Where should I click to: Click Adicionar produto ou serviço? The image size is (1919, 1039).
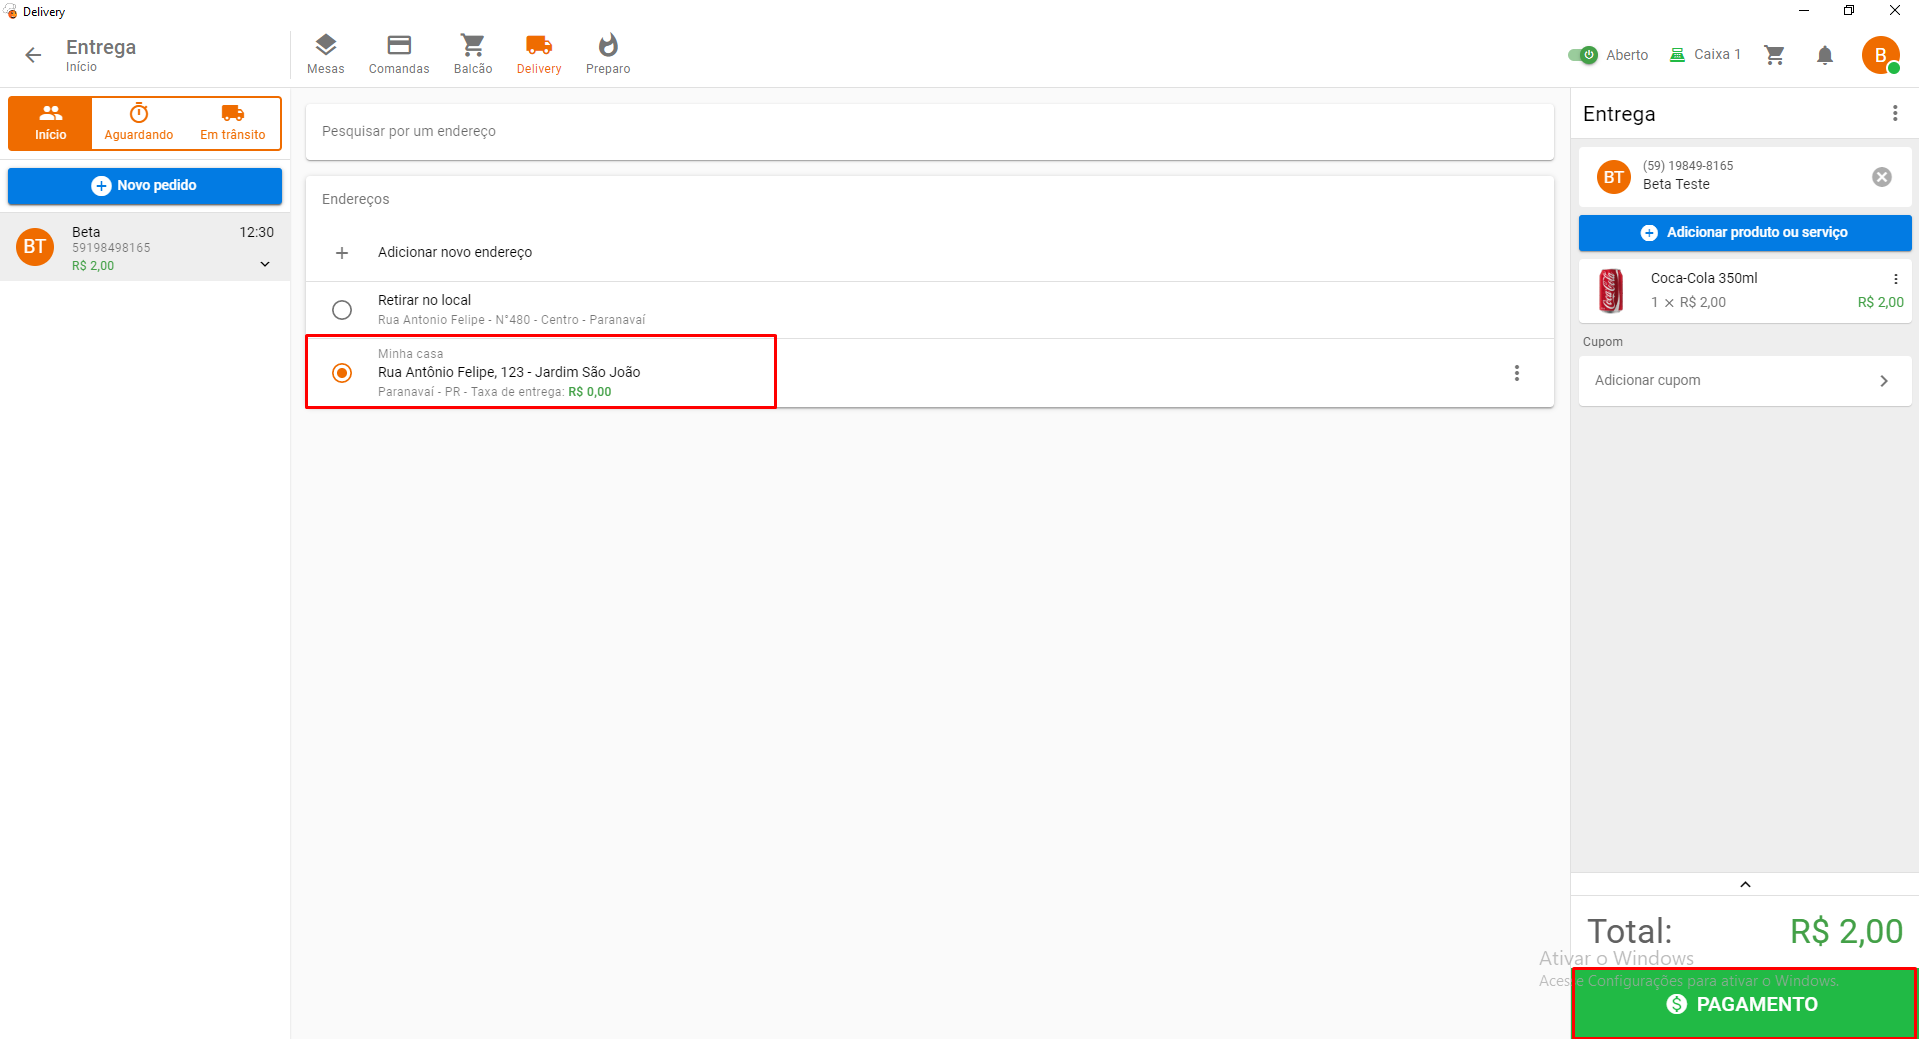tap(1745, 233)
